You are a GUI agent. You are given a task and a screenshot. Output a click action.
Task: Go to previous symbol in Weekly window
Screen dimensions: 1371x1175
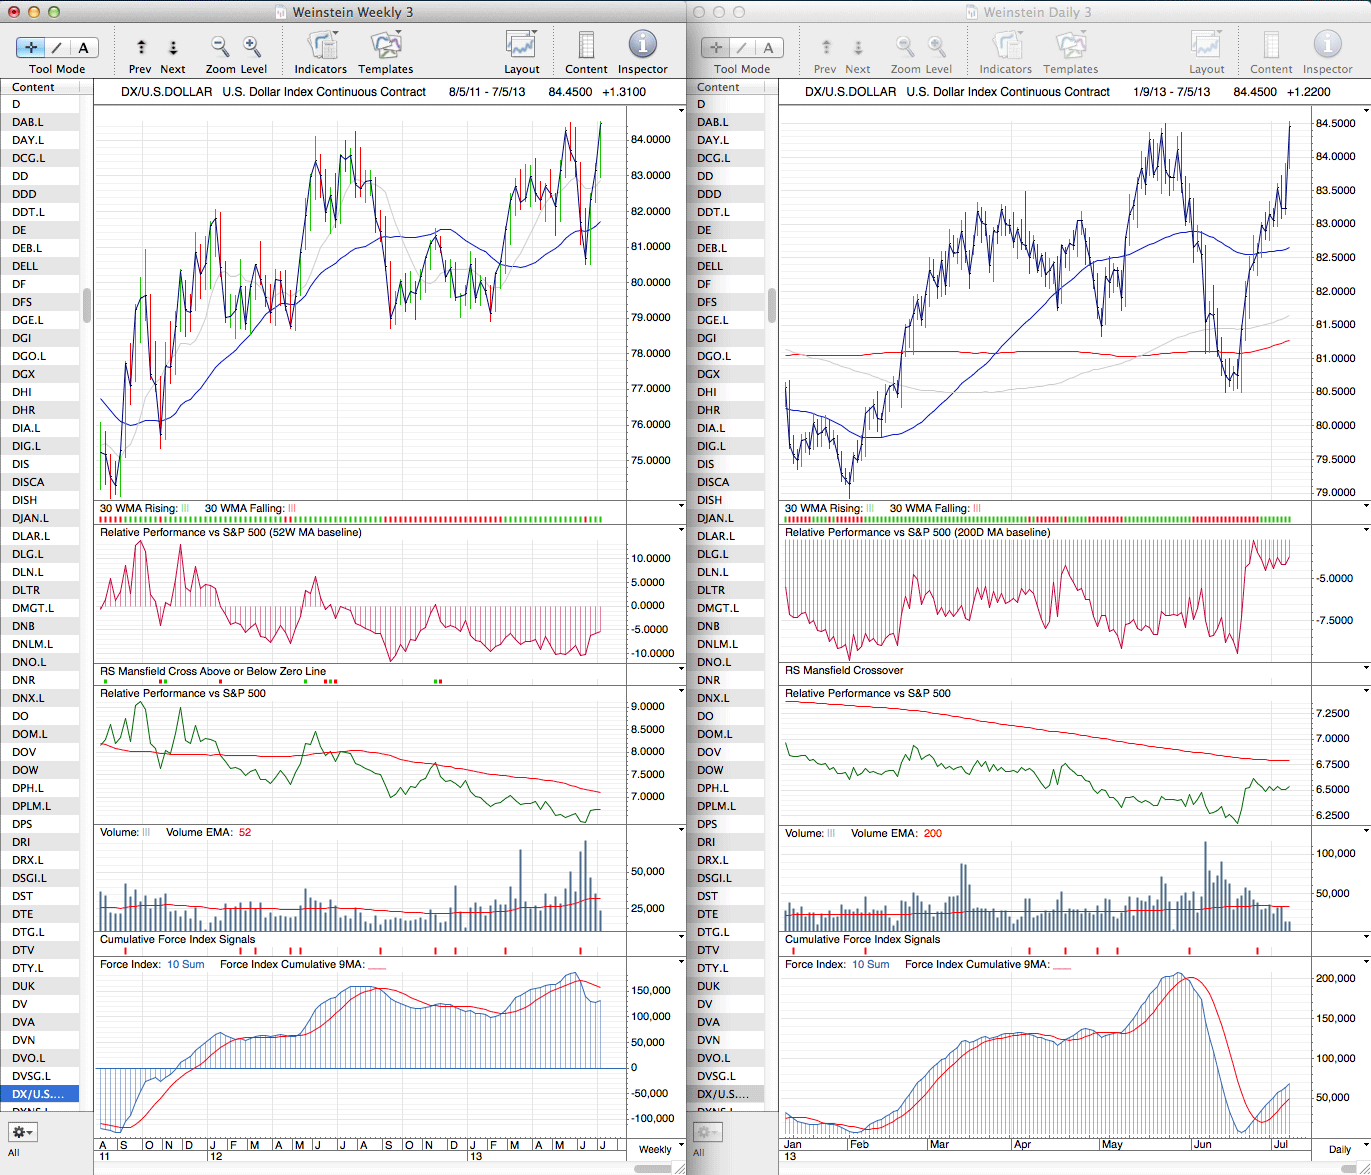141,47
